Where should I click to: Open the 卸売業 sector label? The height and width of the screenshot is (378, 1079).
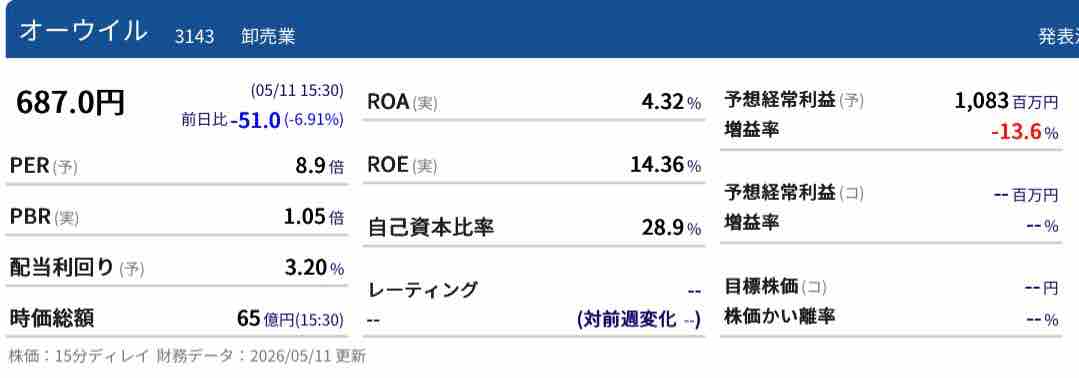[x=268, y=36]
